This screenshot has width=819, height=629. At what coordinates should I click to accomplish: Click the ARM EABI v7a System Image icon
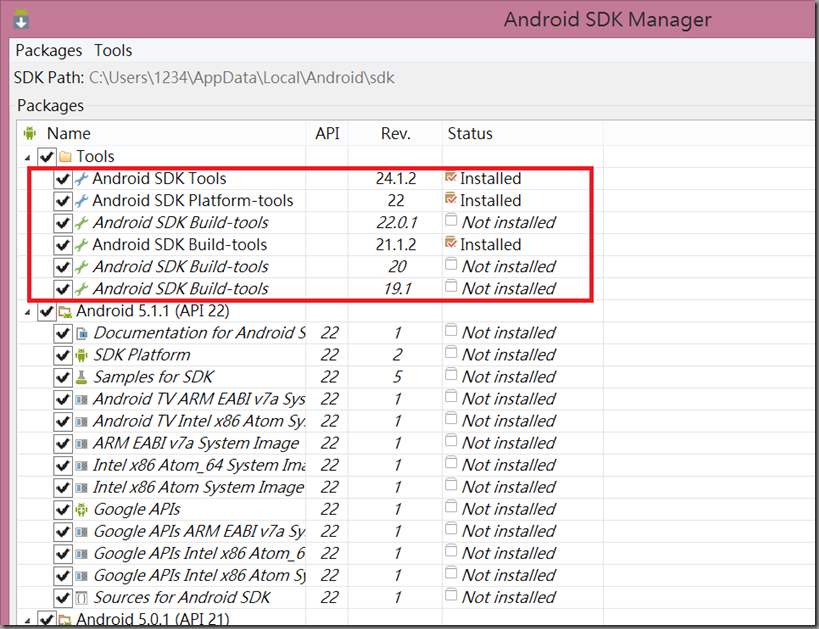tap(82, 443)
